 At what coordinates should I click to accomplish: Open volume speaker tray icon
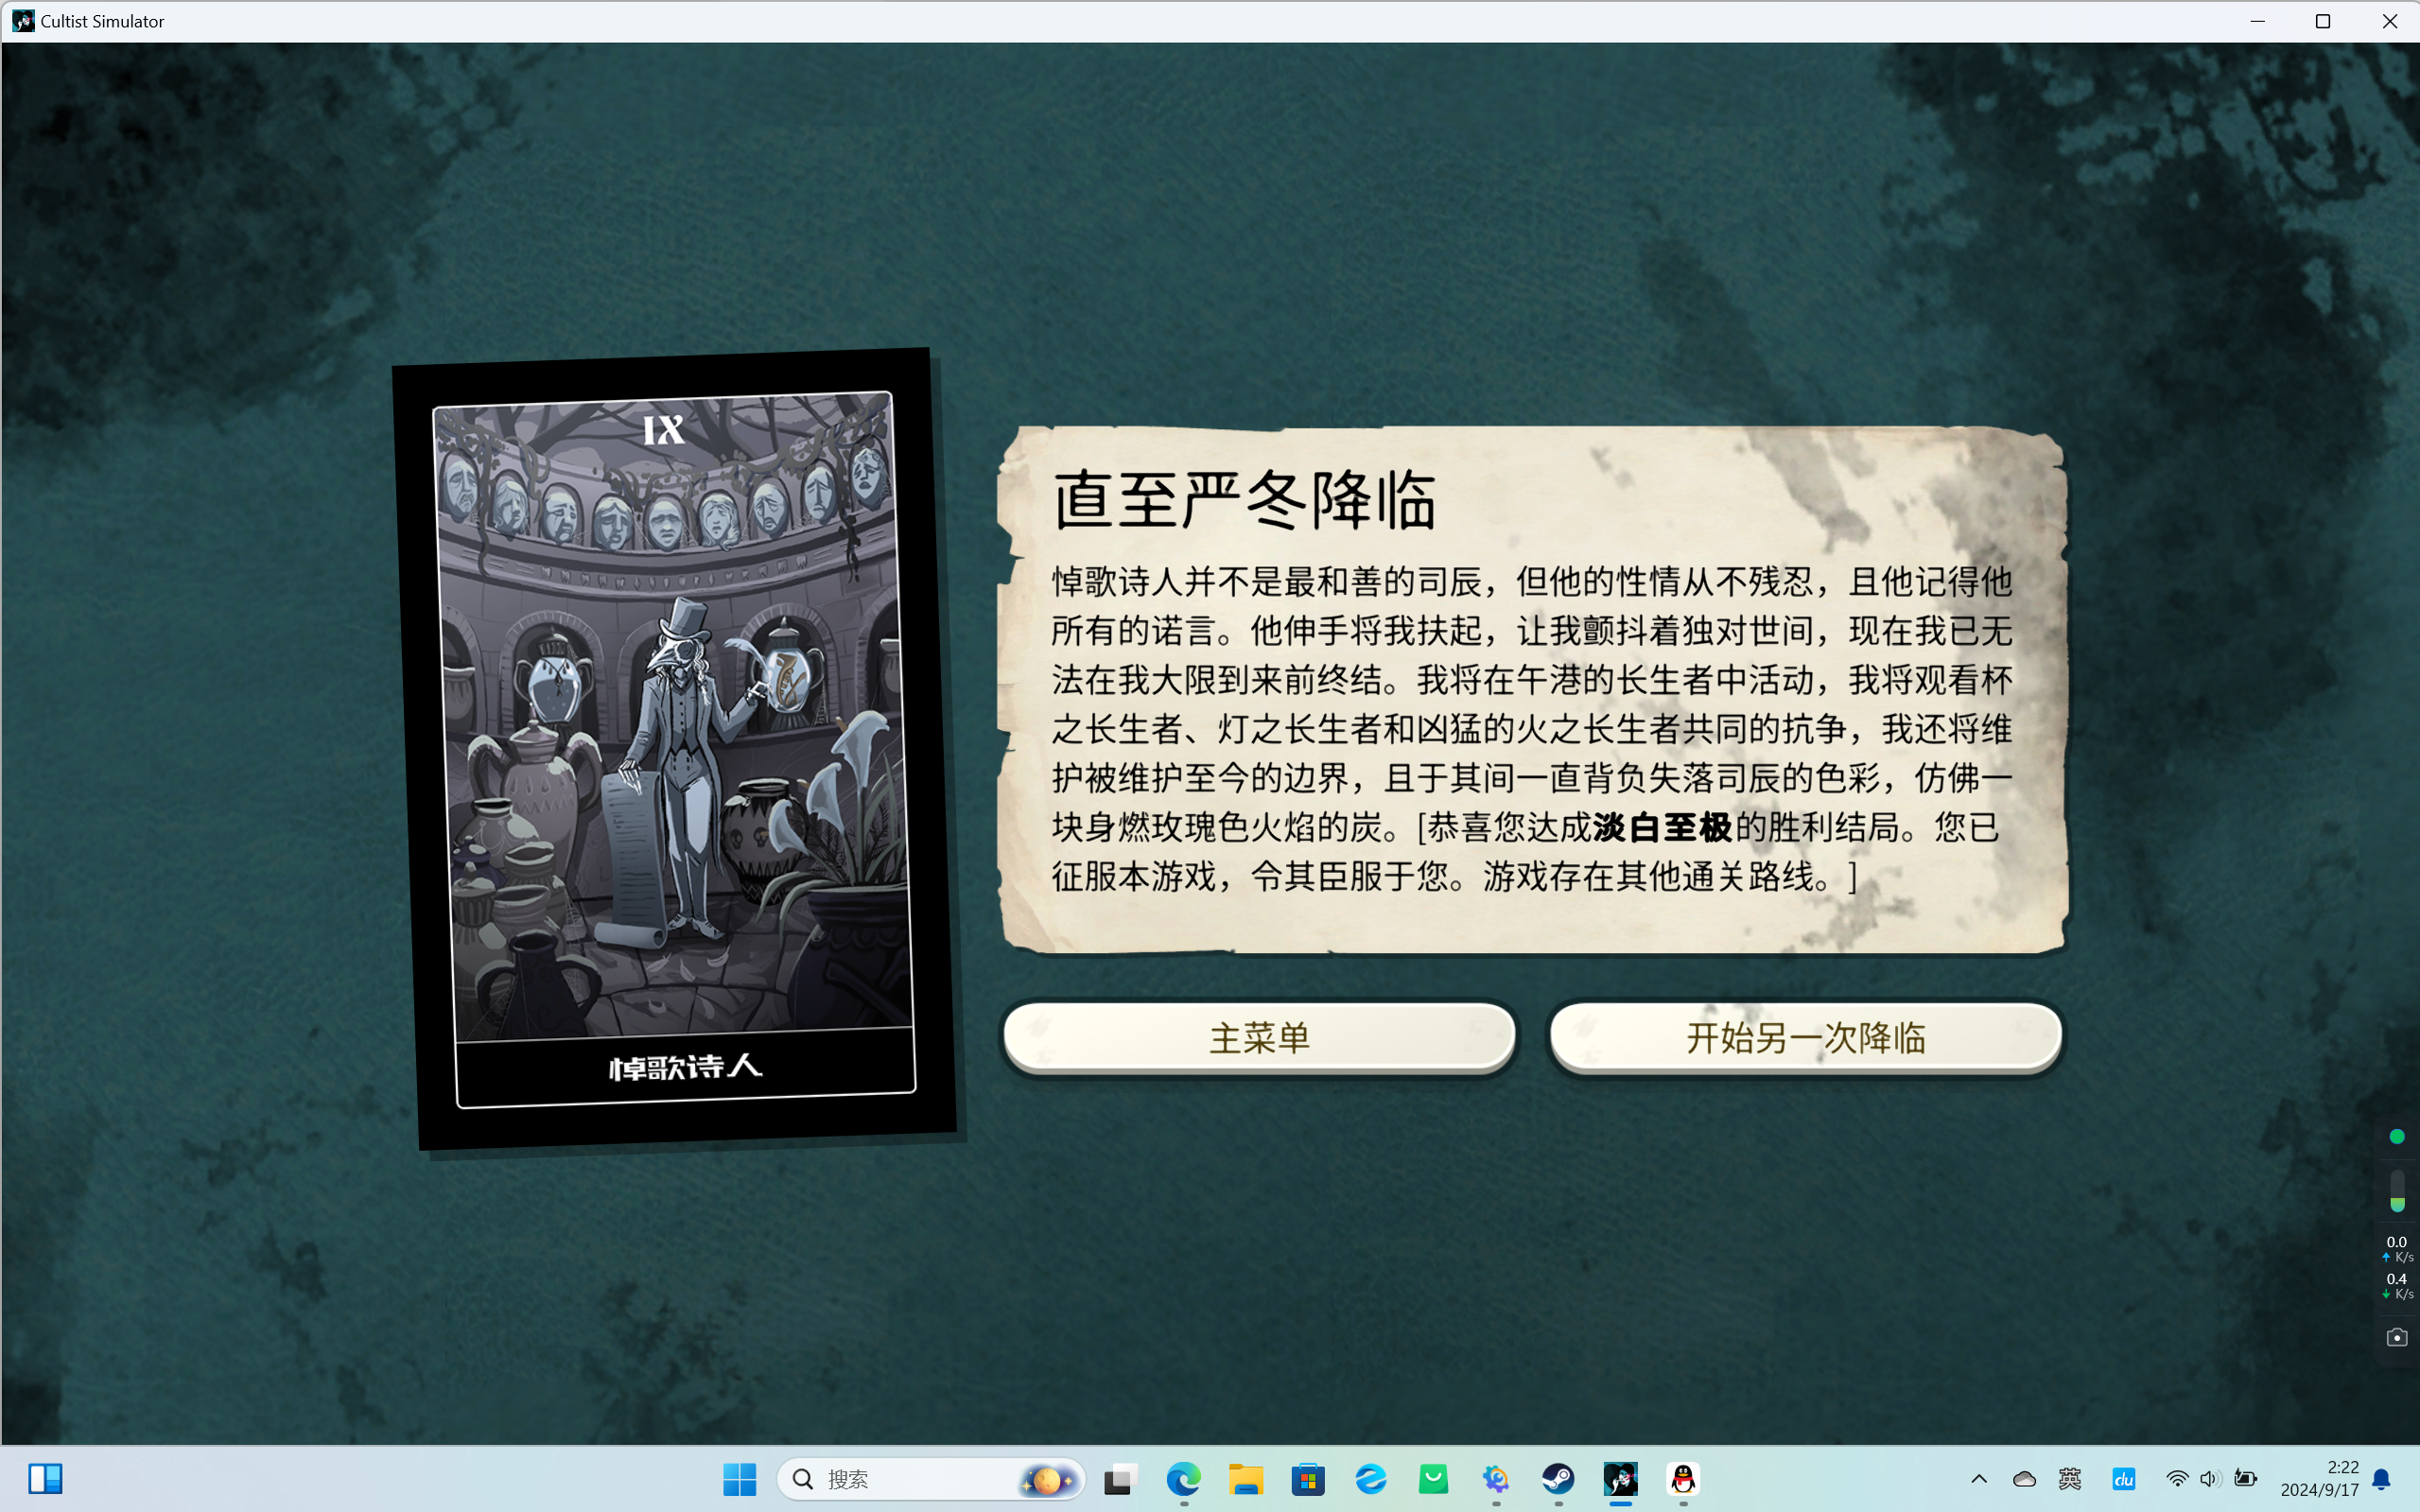(2209, 1478)
